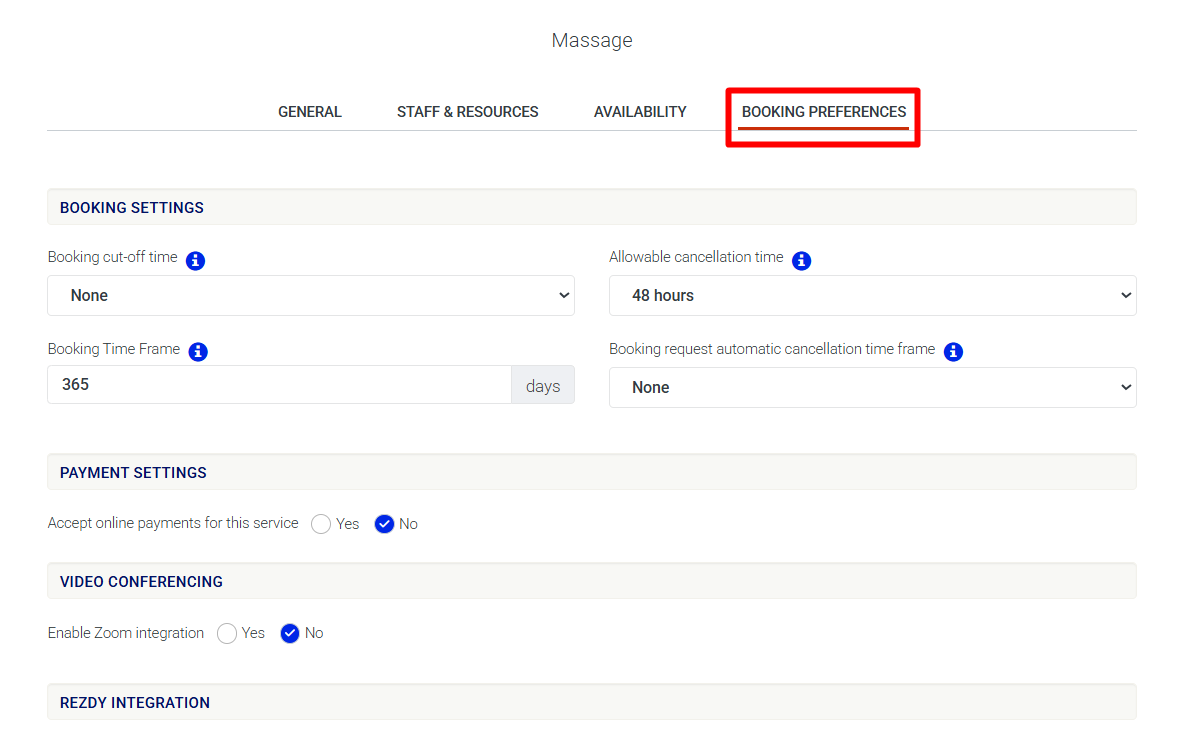The image size is (1183, 738).
Task: Click 'Accept online payments for this service' label
Action: click(173, 523)
